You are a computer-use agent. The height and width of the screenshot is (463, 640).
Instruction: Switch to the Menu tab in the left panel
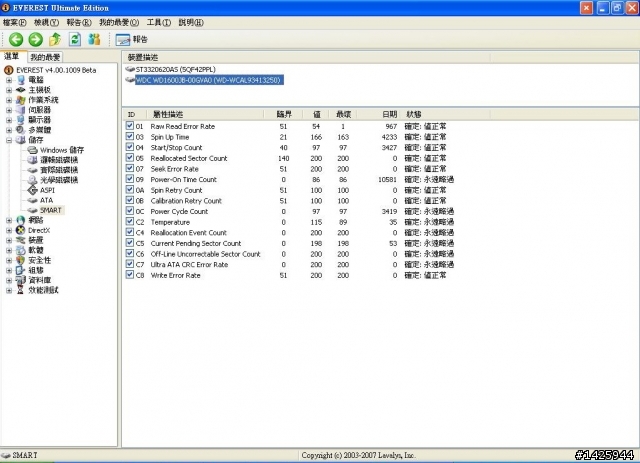12,56
